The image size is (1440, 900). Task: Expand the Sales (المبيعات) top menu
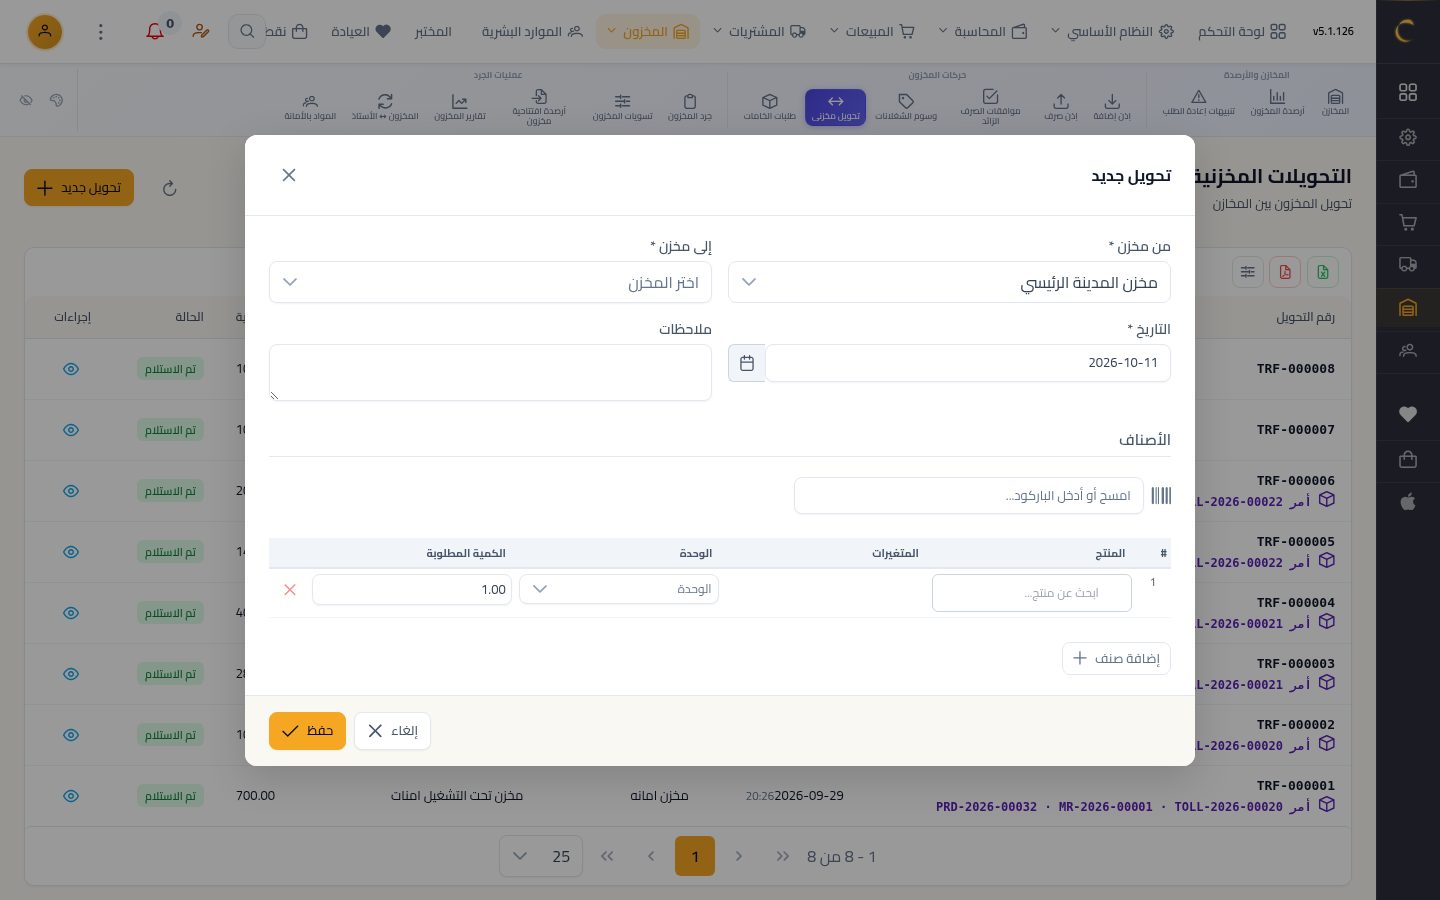coord(872,32)
